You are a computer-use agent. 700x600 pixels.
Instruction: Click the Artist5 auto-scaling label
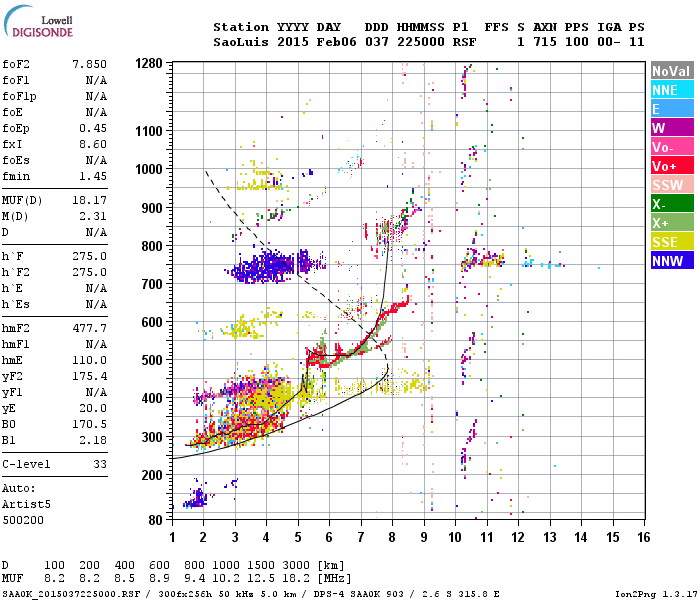click(x=26, y=504)
